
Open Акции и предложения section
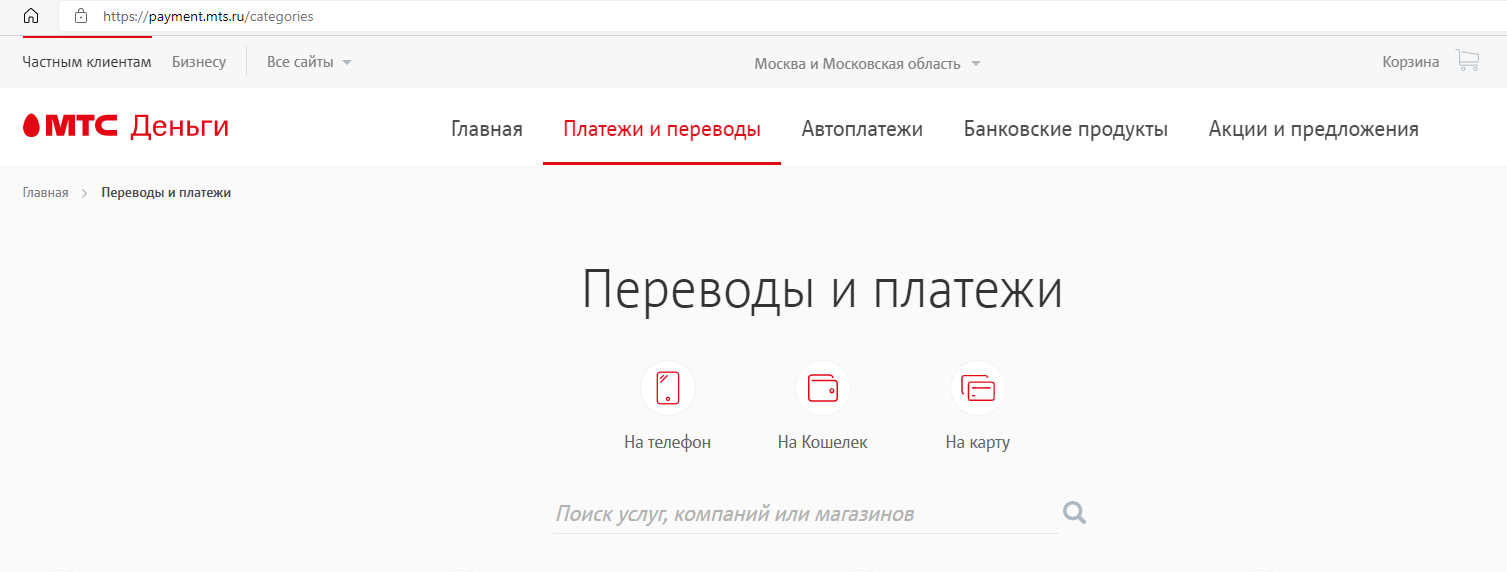pyautogui.click(x=1313, y=129)
